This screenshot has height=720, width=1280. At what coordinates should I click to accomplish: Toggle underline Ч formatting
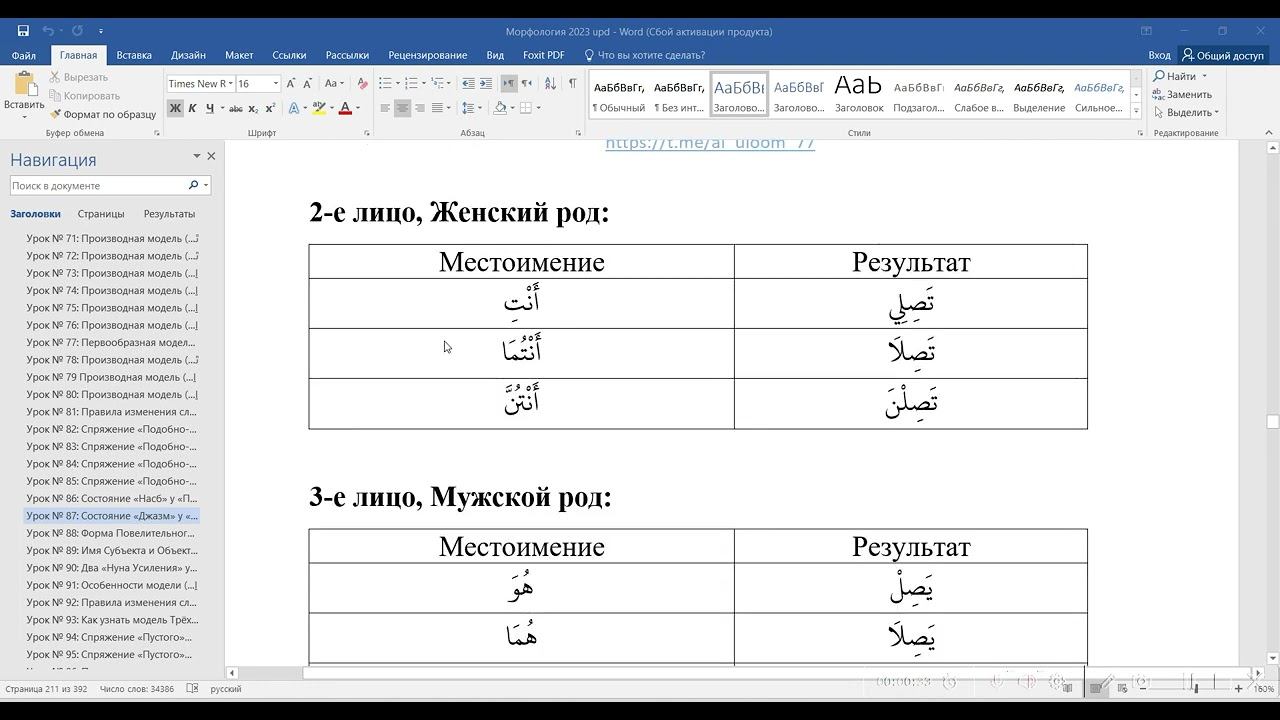(x=209, y=108)
